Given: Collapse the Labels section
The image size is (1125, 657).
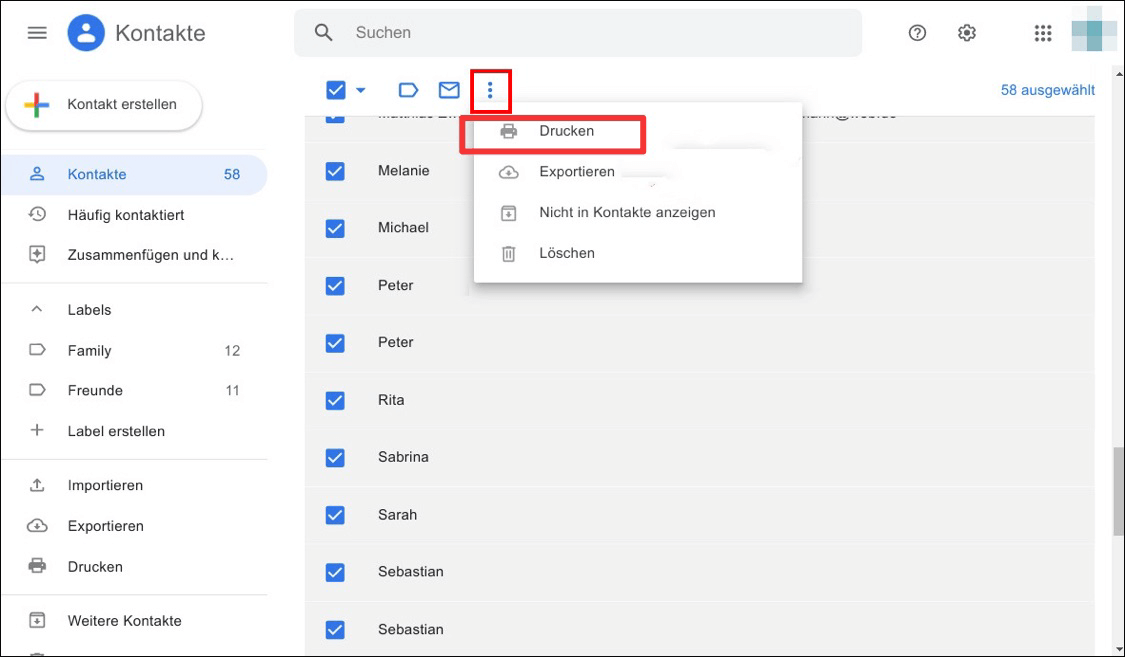Looking at the screenshot, I should coord(37,310).
